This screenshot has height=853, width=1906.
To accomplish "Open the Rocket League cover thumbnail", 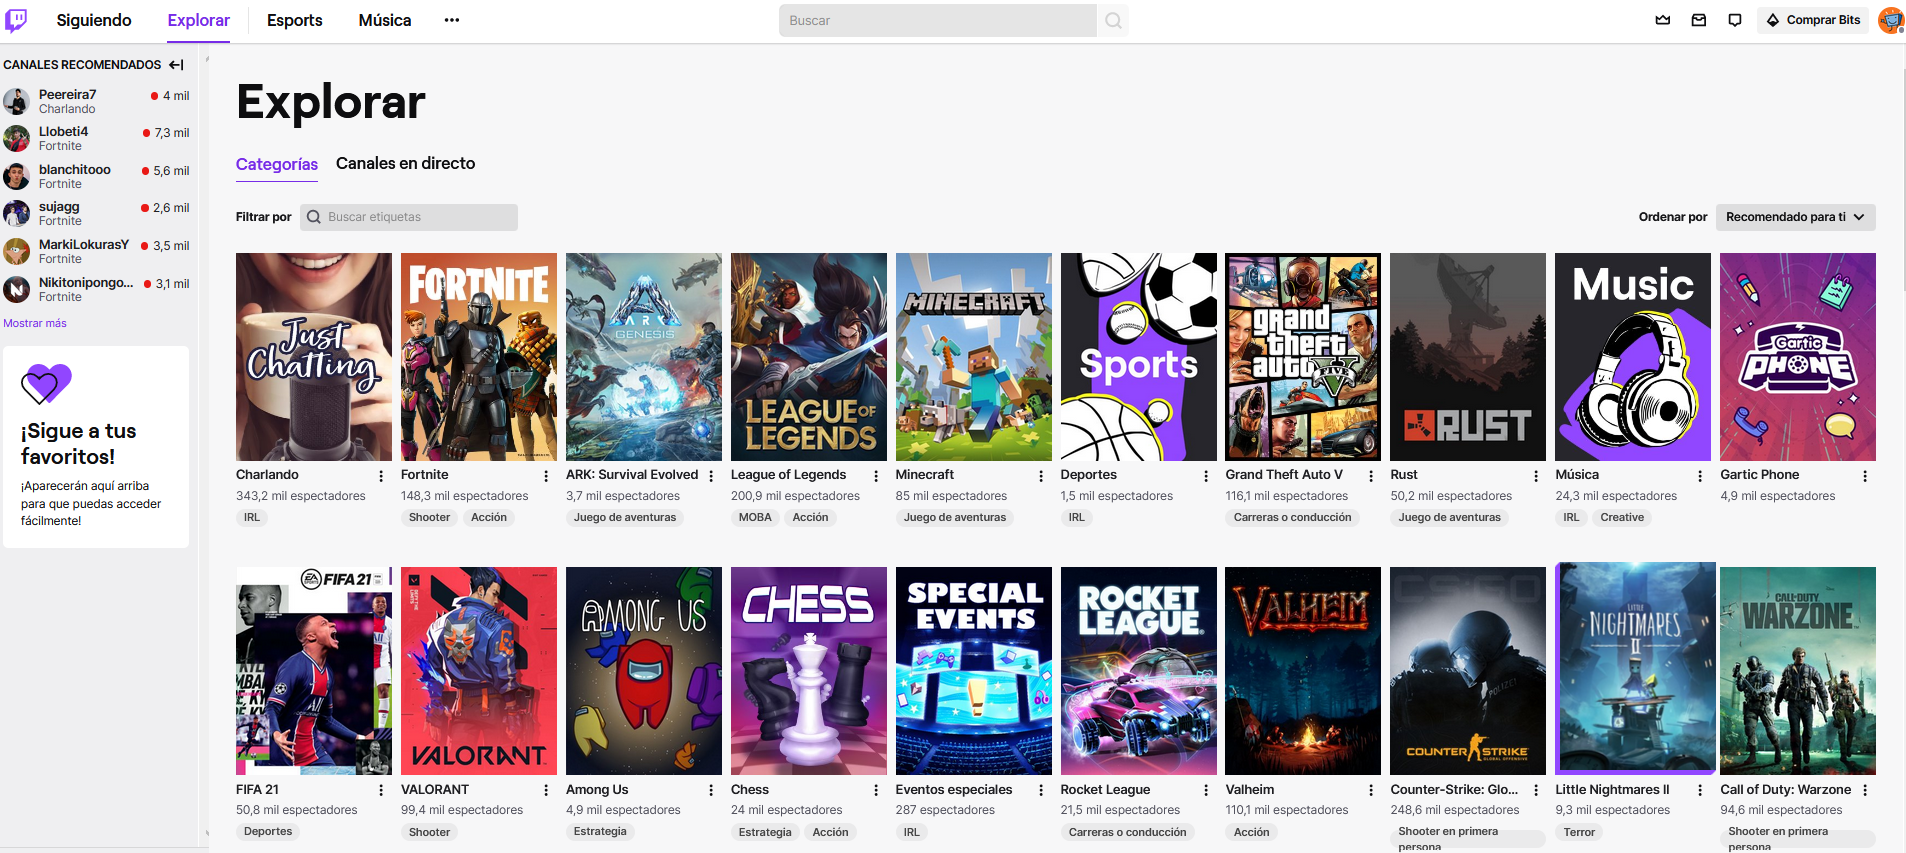I will pyautogui.click(x=1139, y=671).
